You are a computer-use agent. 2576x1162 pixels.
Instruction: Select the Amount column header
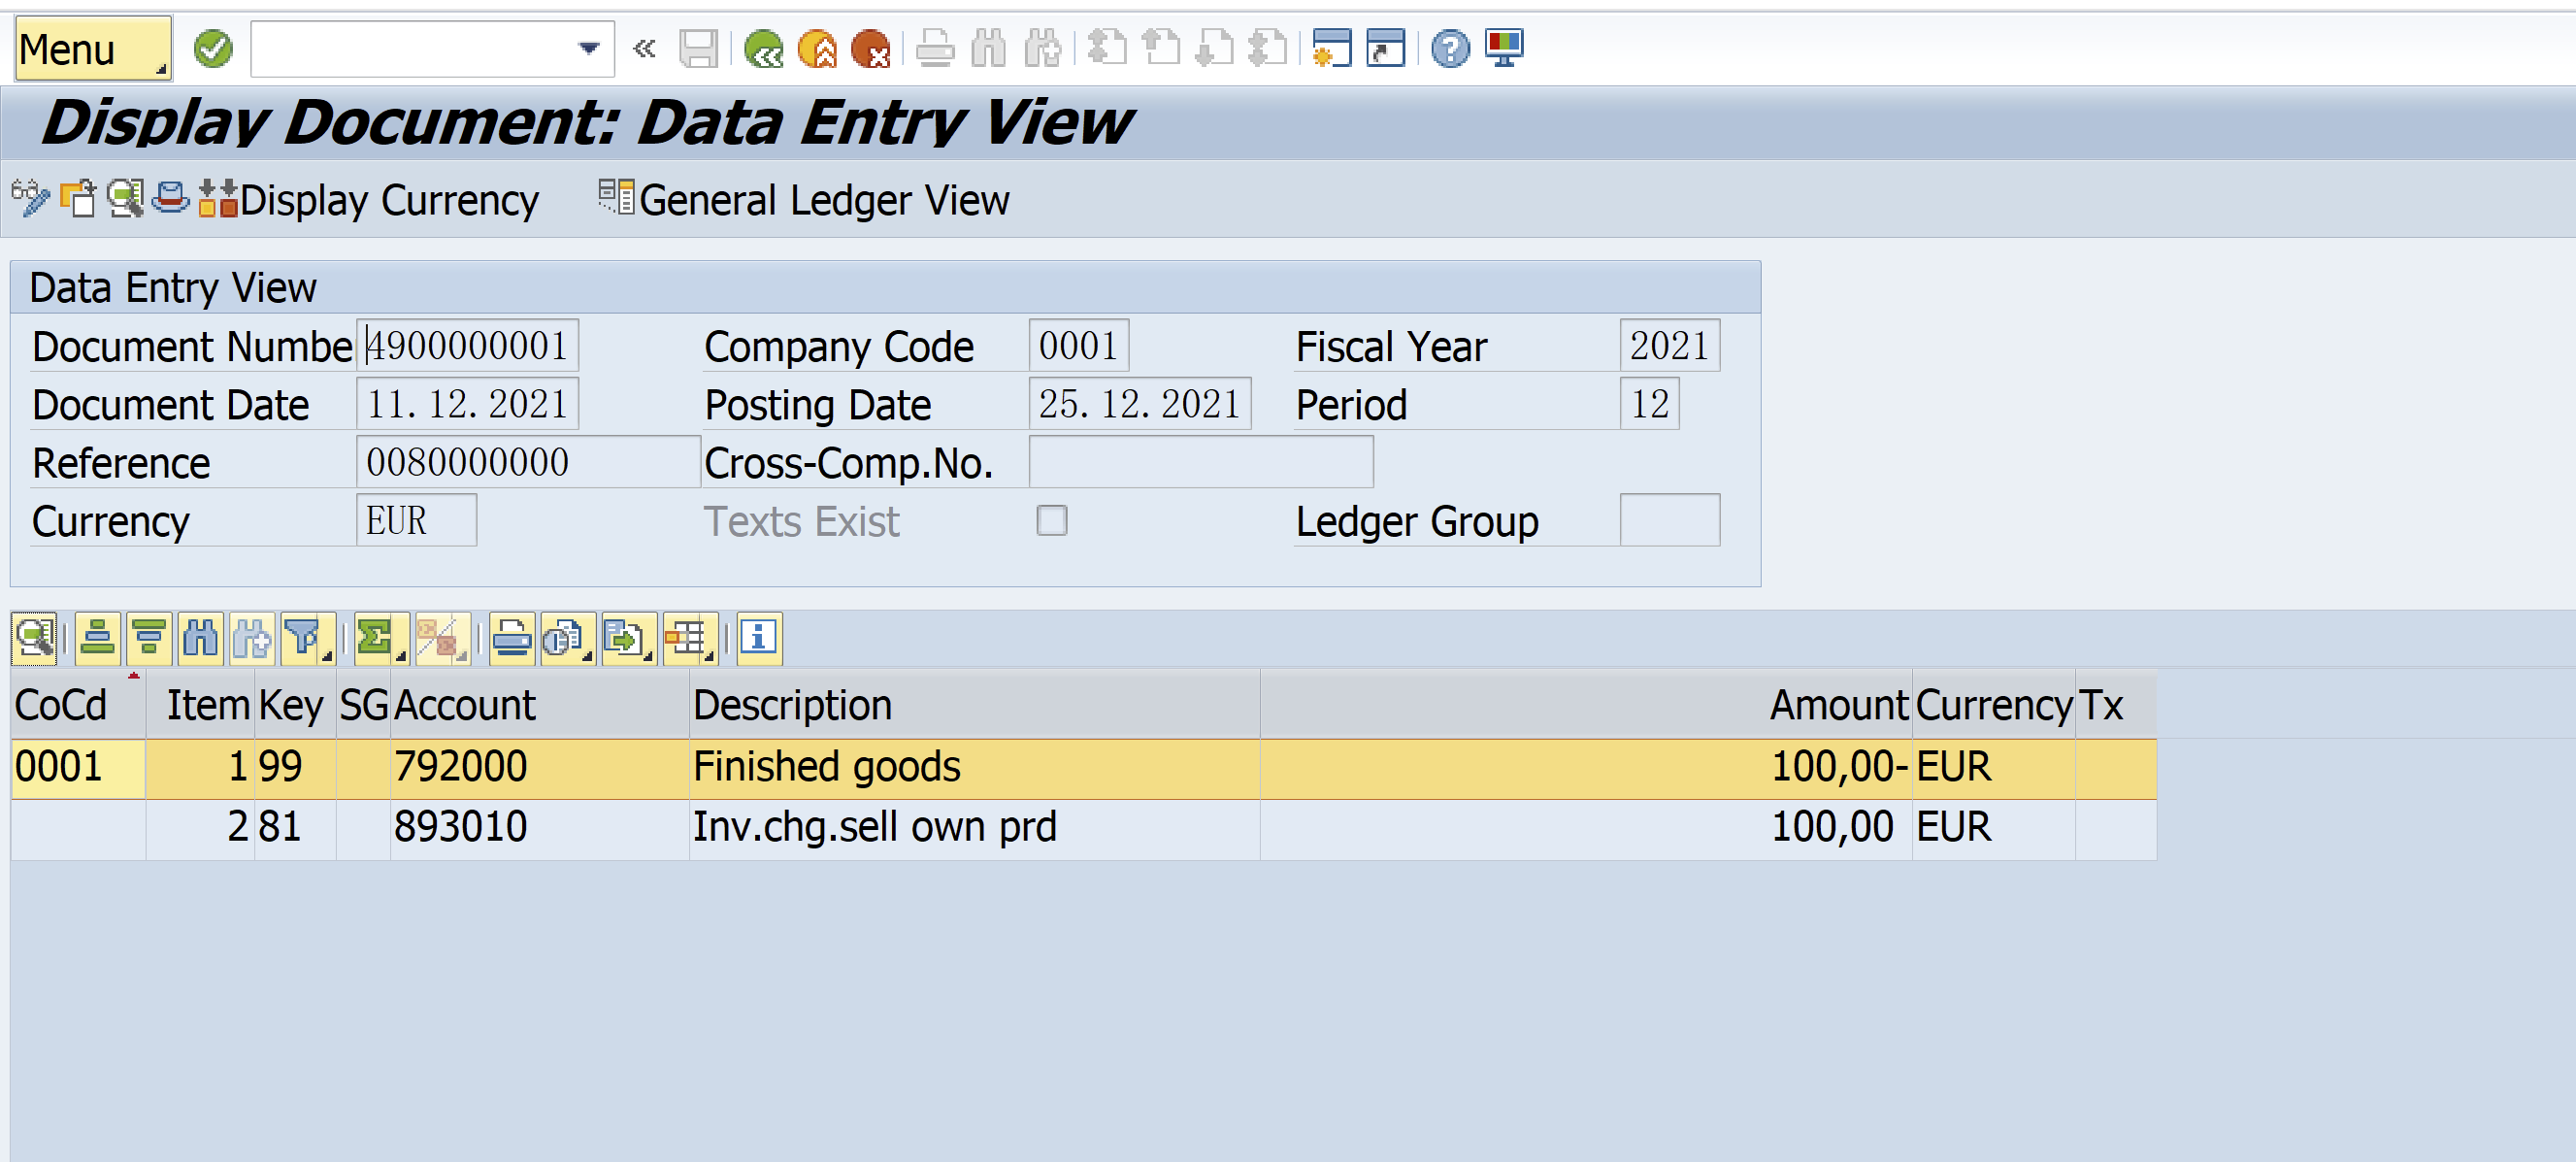[x=1586, y=705]
